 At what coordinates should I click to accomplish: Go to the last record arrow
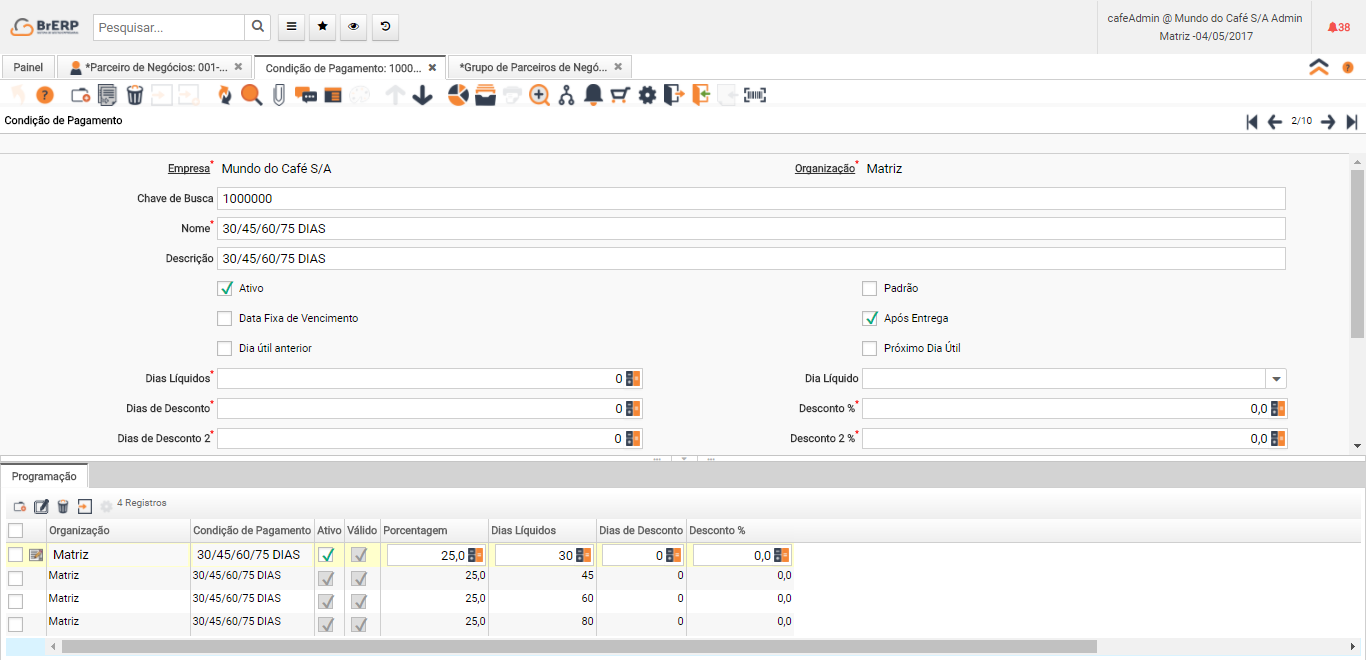coord(1352,121)
